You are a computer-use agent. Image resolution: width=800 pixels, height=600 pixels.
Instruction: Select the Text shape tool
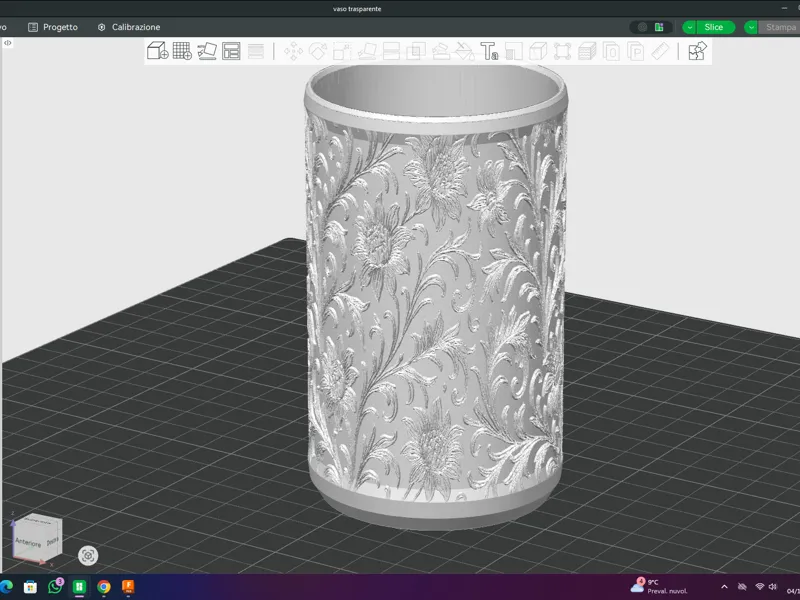tap(489, 52)
